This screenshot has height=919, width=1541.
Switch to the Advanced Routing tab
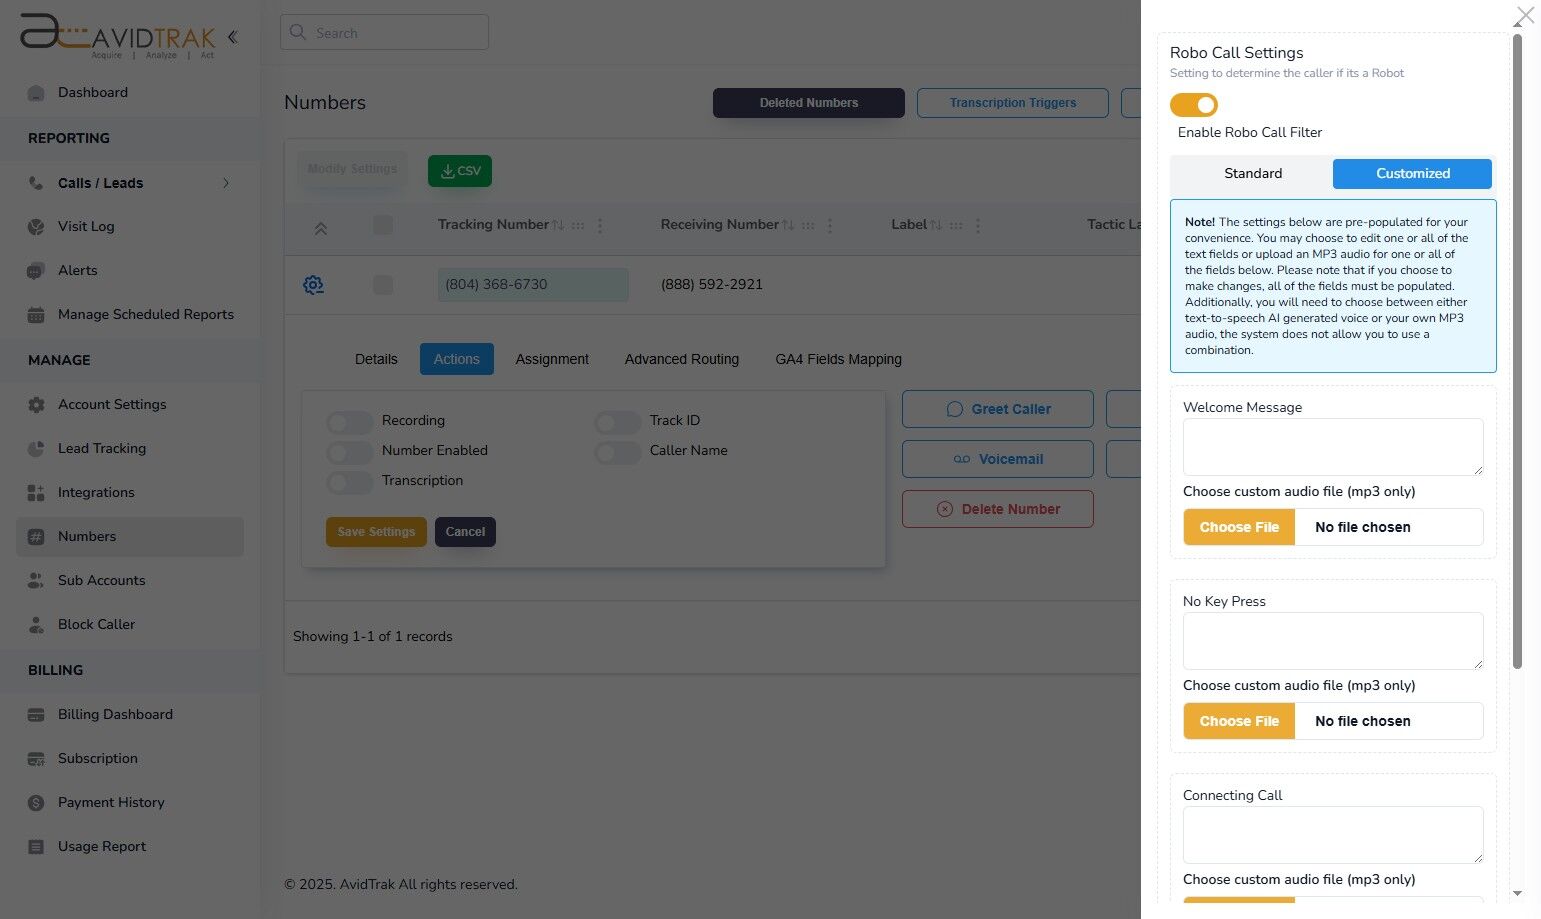(681, 359)
